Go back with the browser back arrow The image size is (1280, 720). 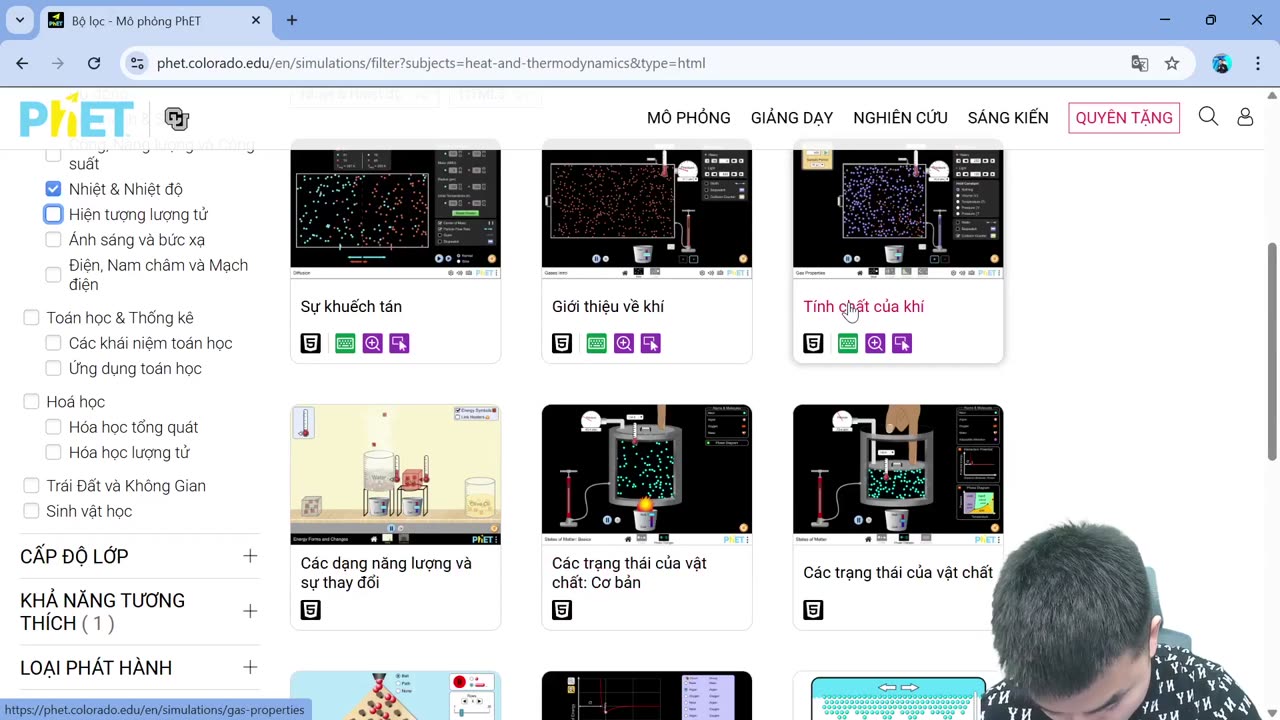point(22,63)
